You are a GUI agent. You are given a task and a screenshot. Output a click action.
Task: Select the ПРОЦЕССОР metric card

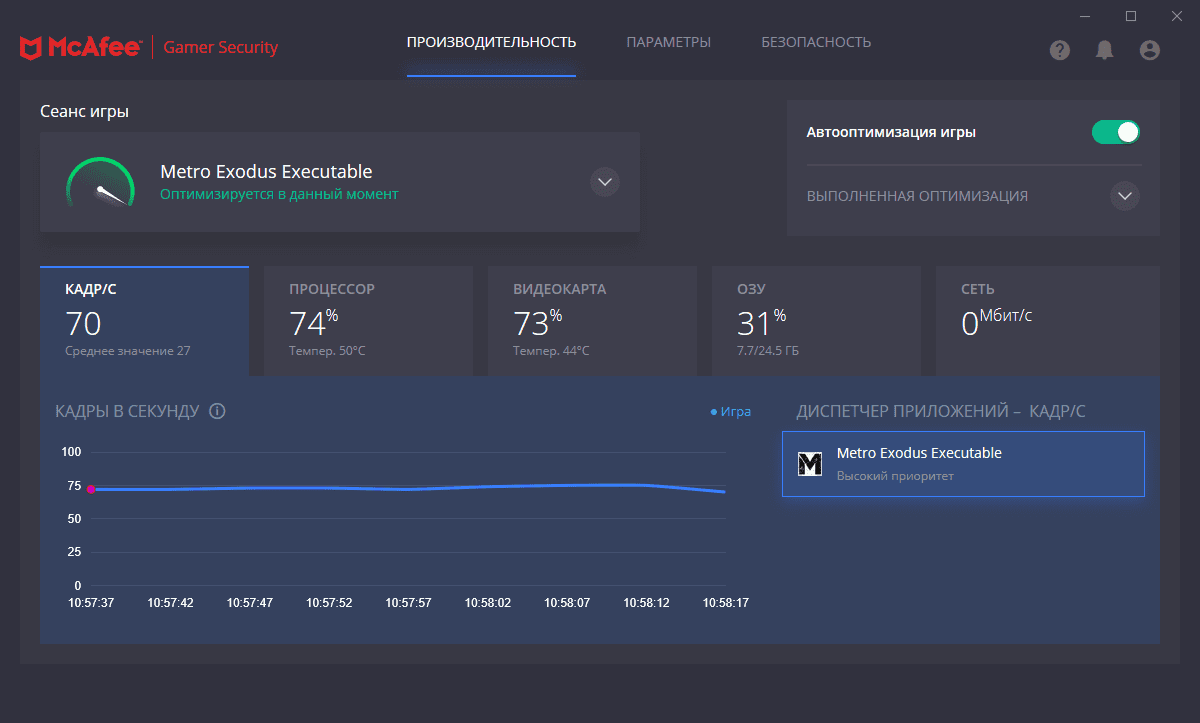tap(368, 321)
